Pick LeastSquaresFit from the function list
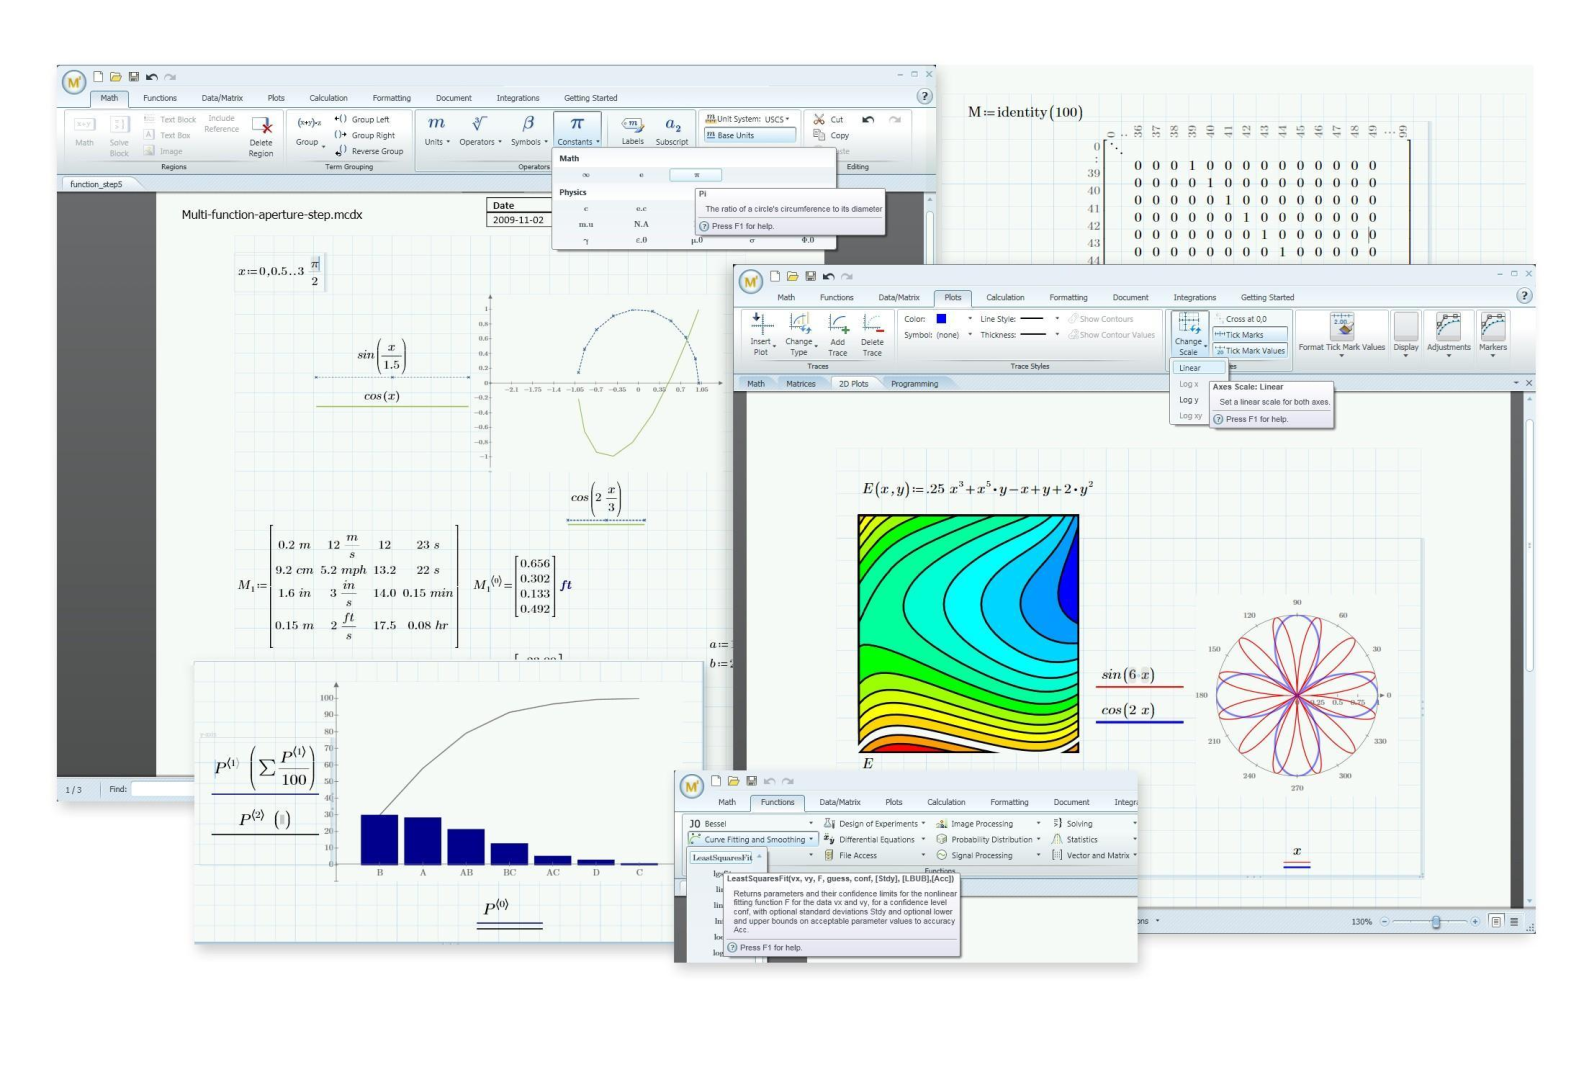The image size is (1584, 1080). coord(722,858)
